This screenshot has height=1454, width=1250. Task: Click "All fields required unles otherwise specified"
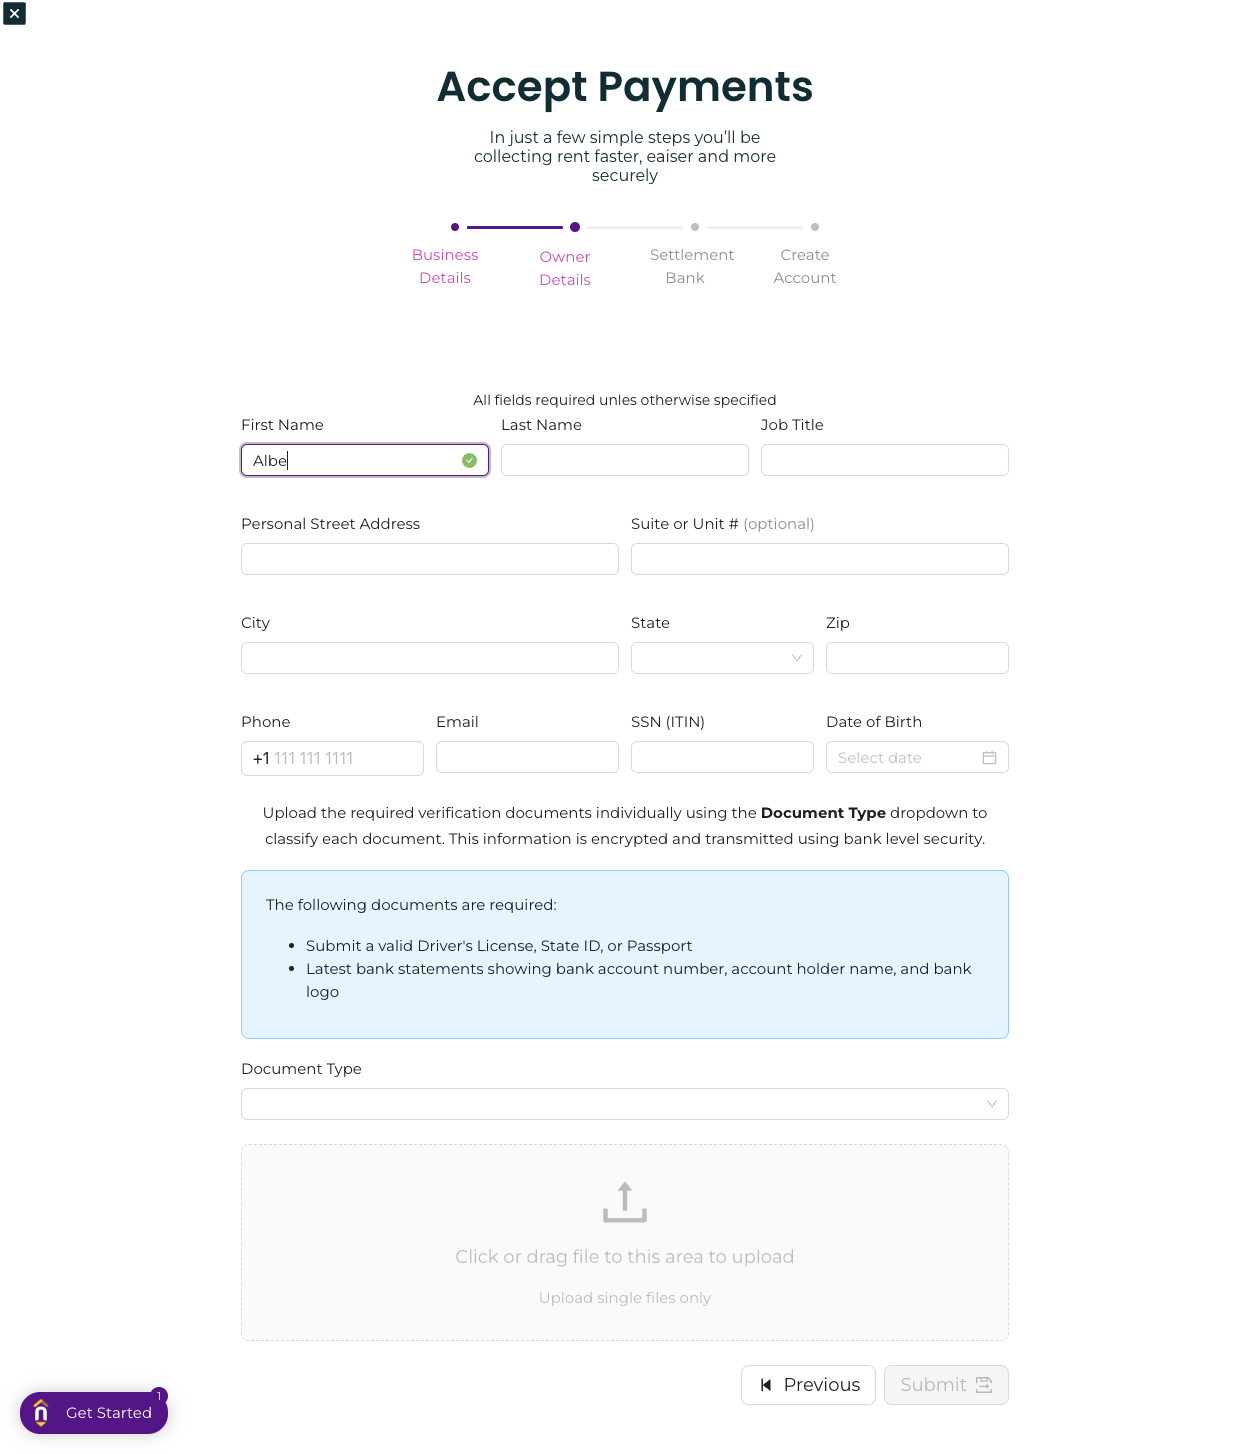(625, 400)
